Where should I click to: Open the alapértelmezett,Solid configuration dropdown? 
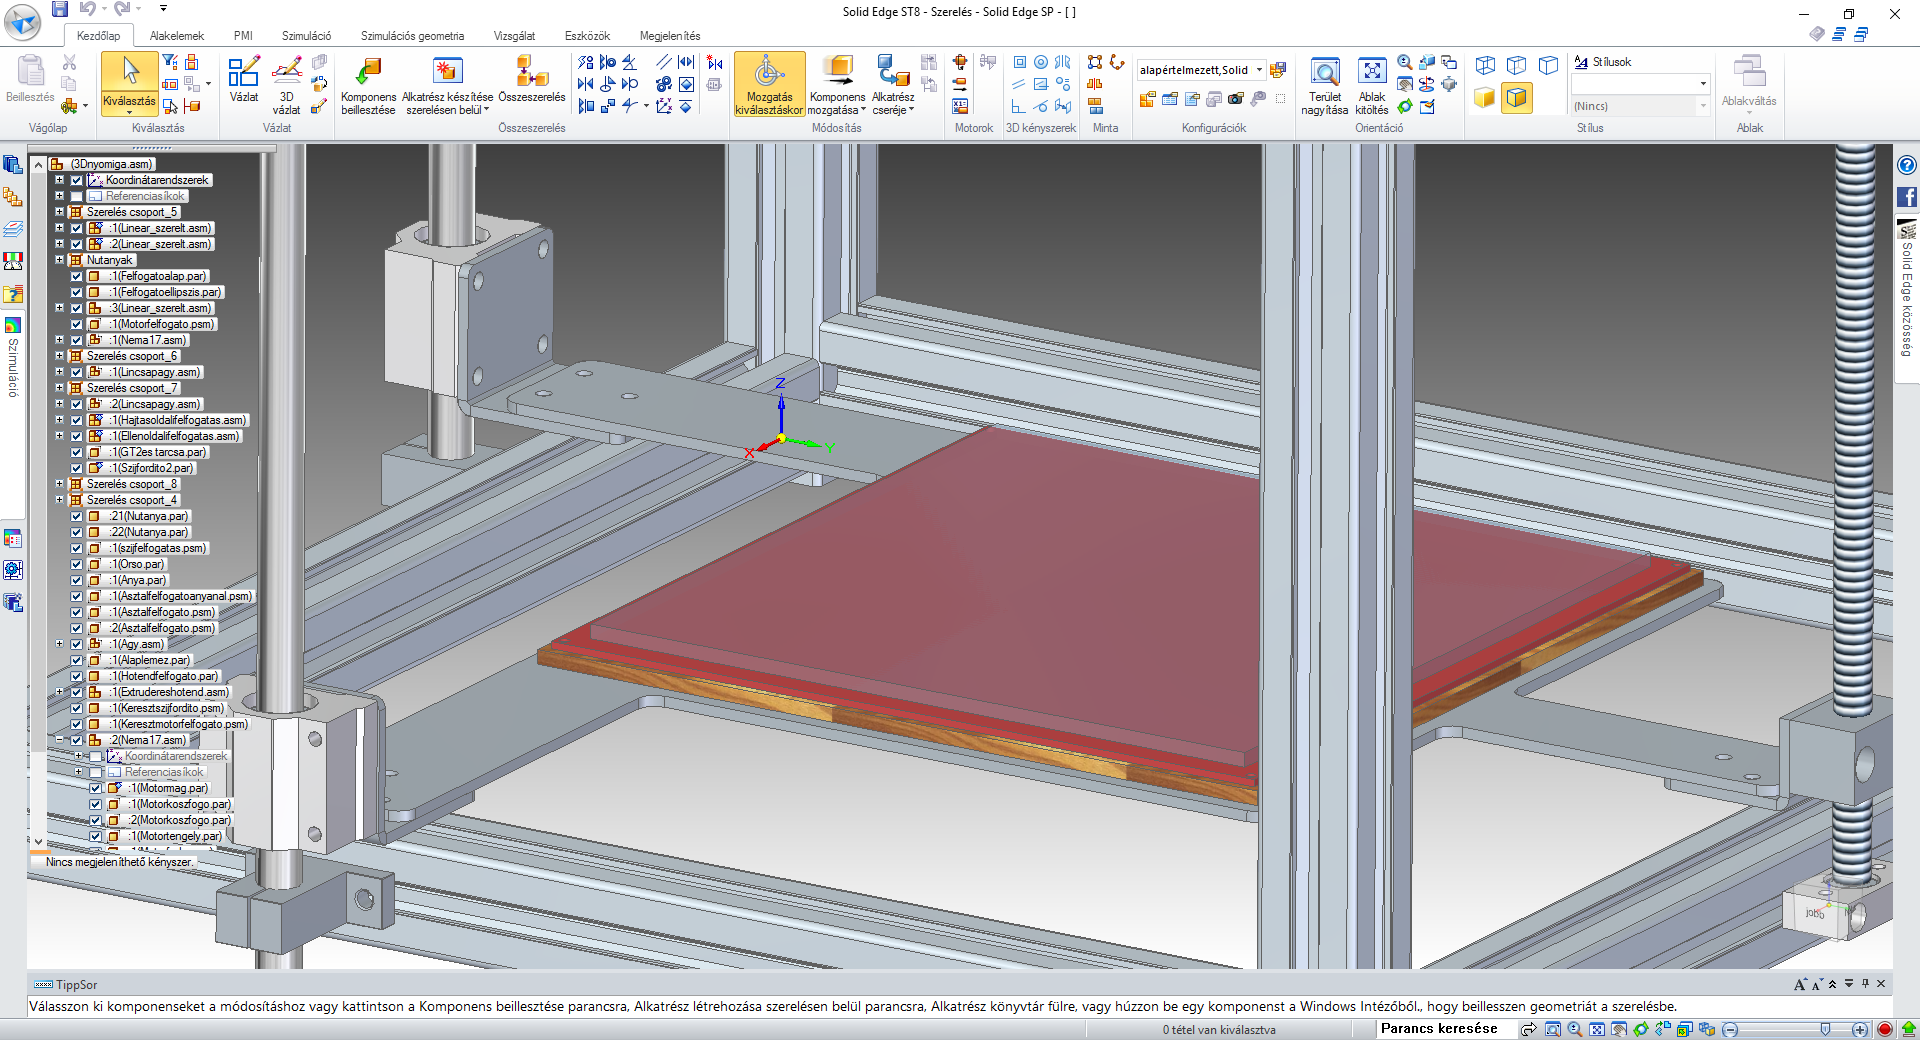coord(1259,70)
